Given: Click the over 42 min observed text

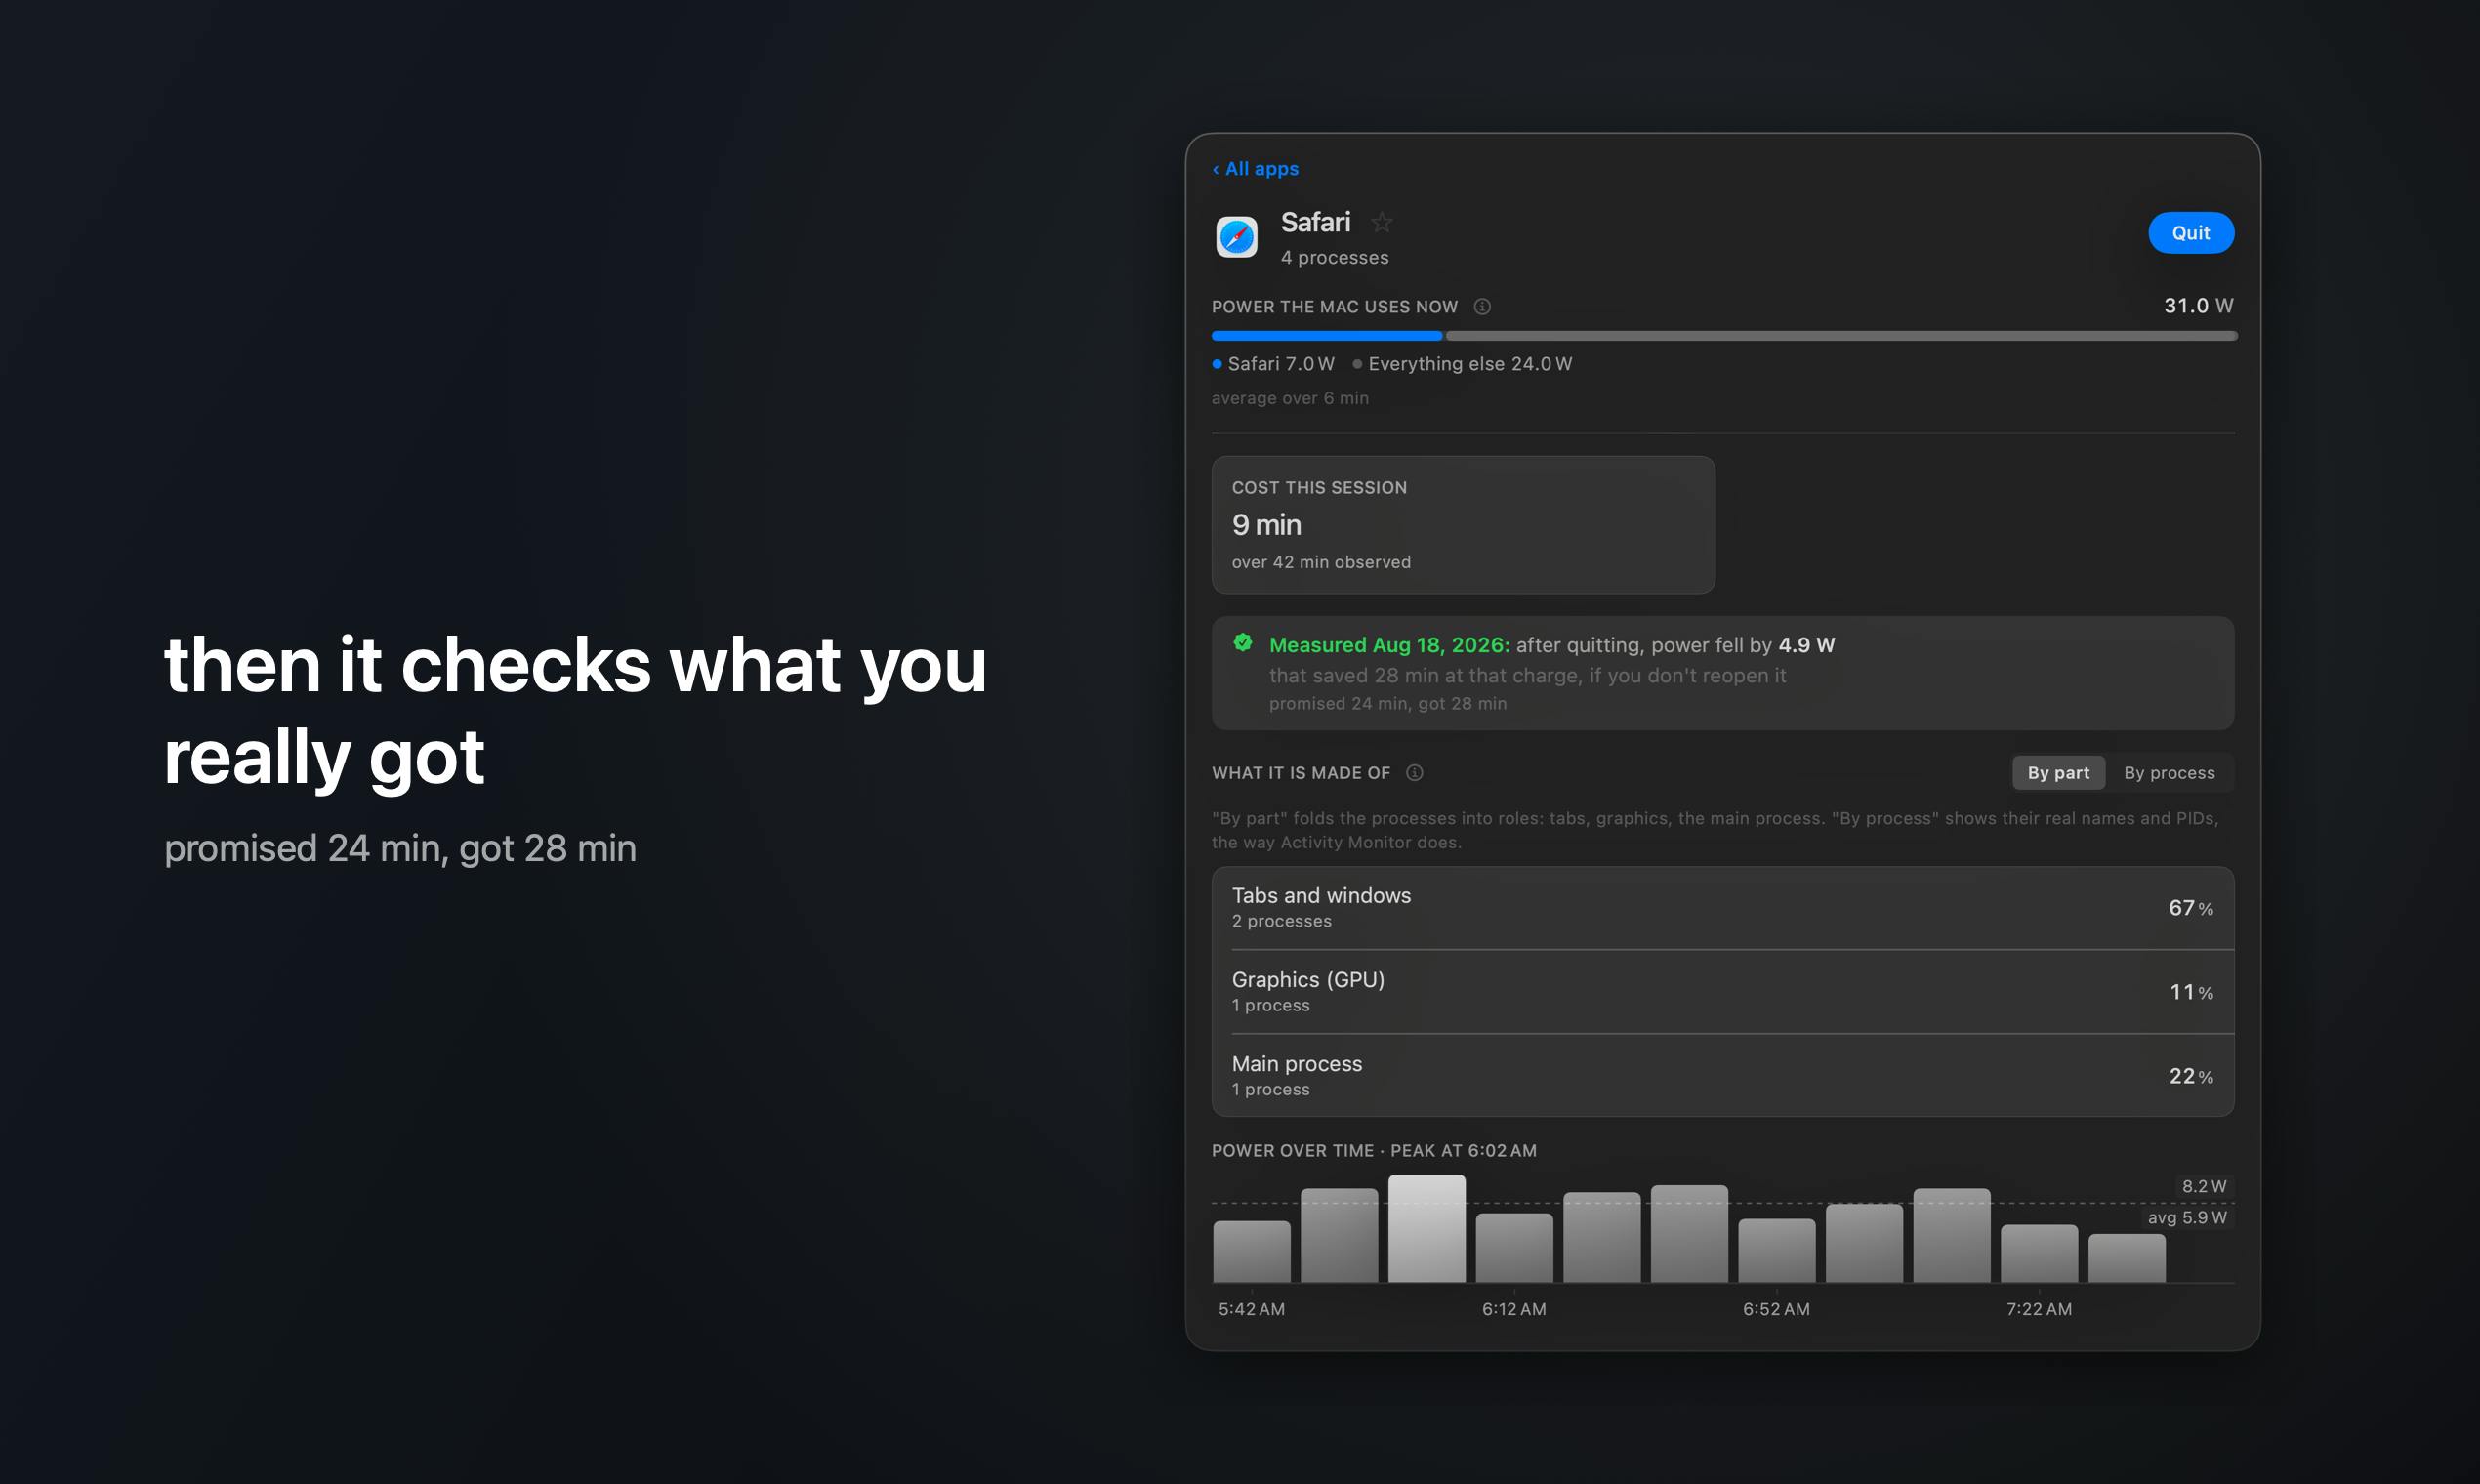Looking at the screenshot, I should 1321,562.
